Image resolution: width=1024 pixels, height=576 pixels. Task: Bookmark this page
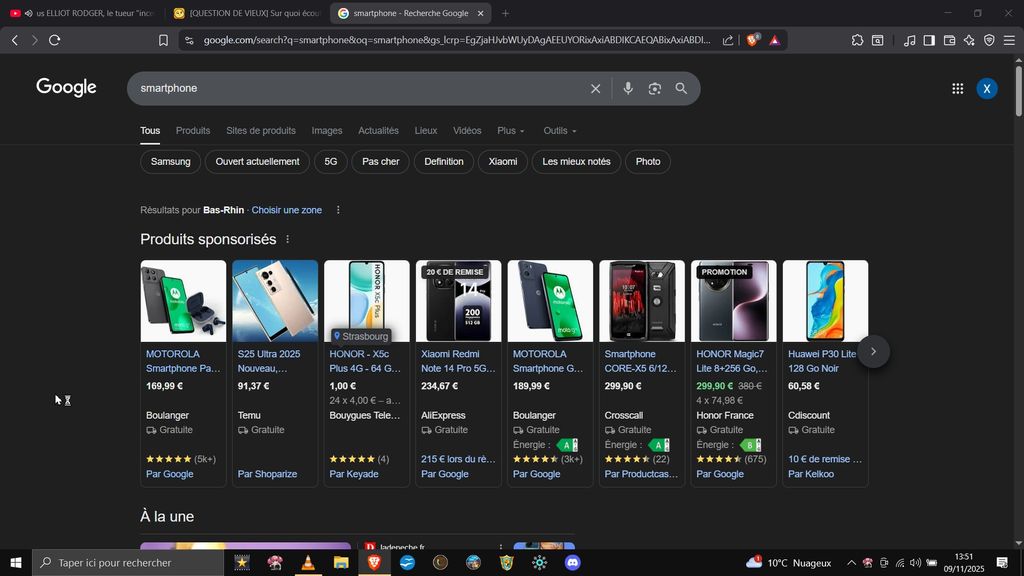pos(163,40)
